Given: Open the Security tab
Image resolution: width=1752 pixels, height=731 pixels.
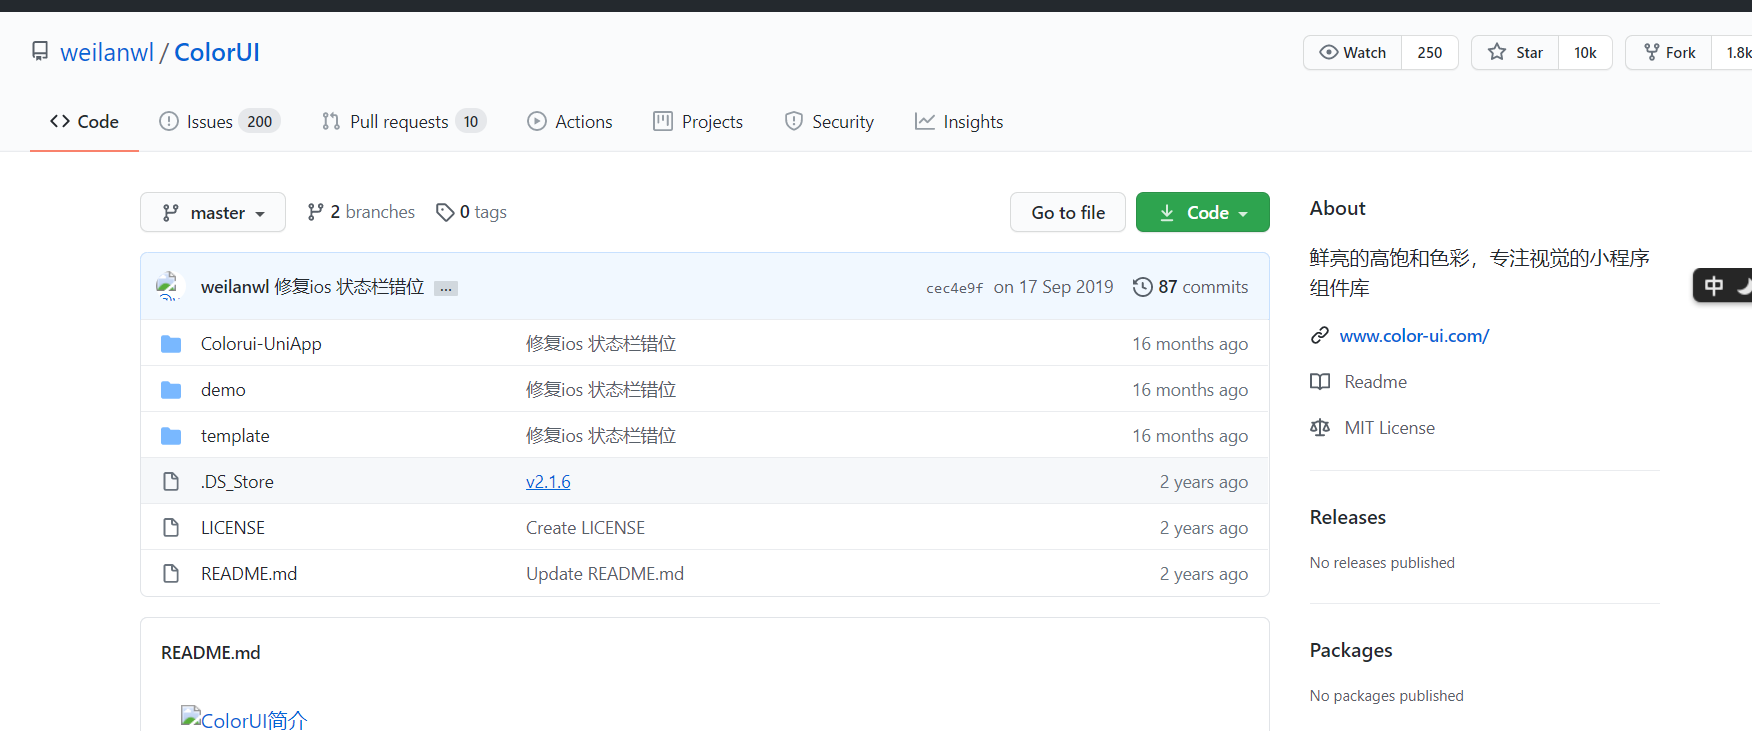Looking at the screenshot, I should pos(829,121).
